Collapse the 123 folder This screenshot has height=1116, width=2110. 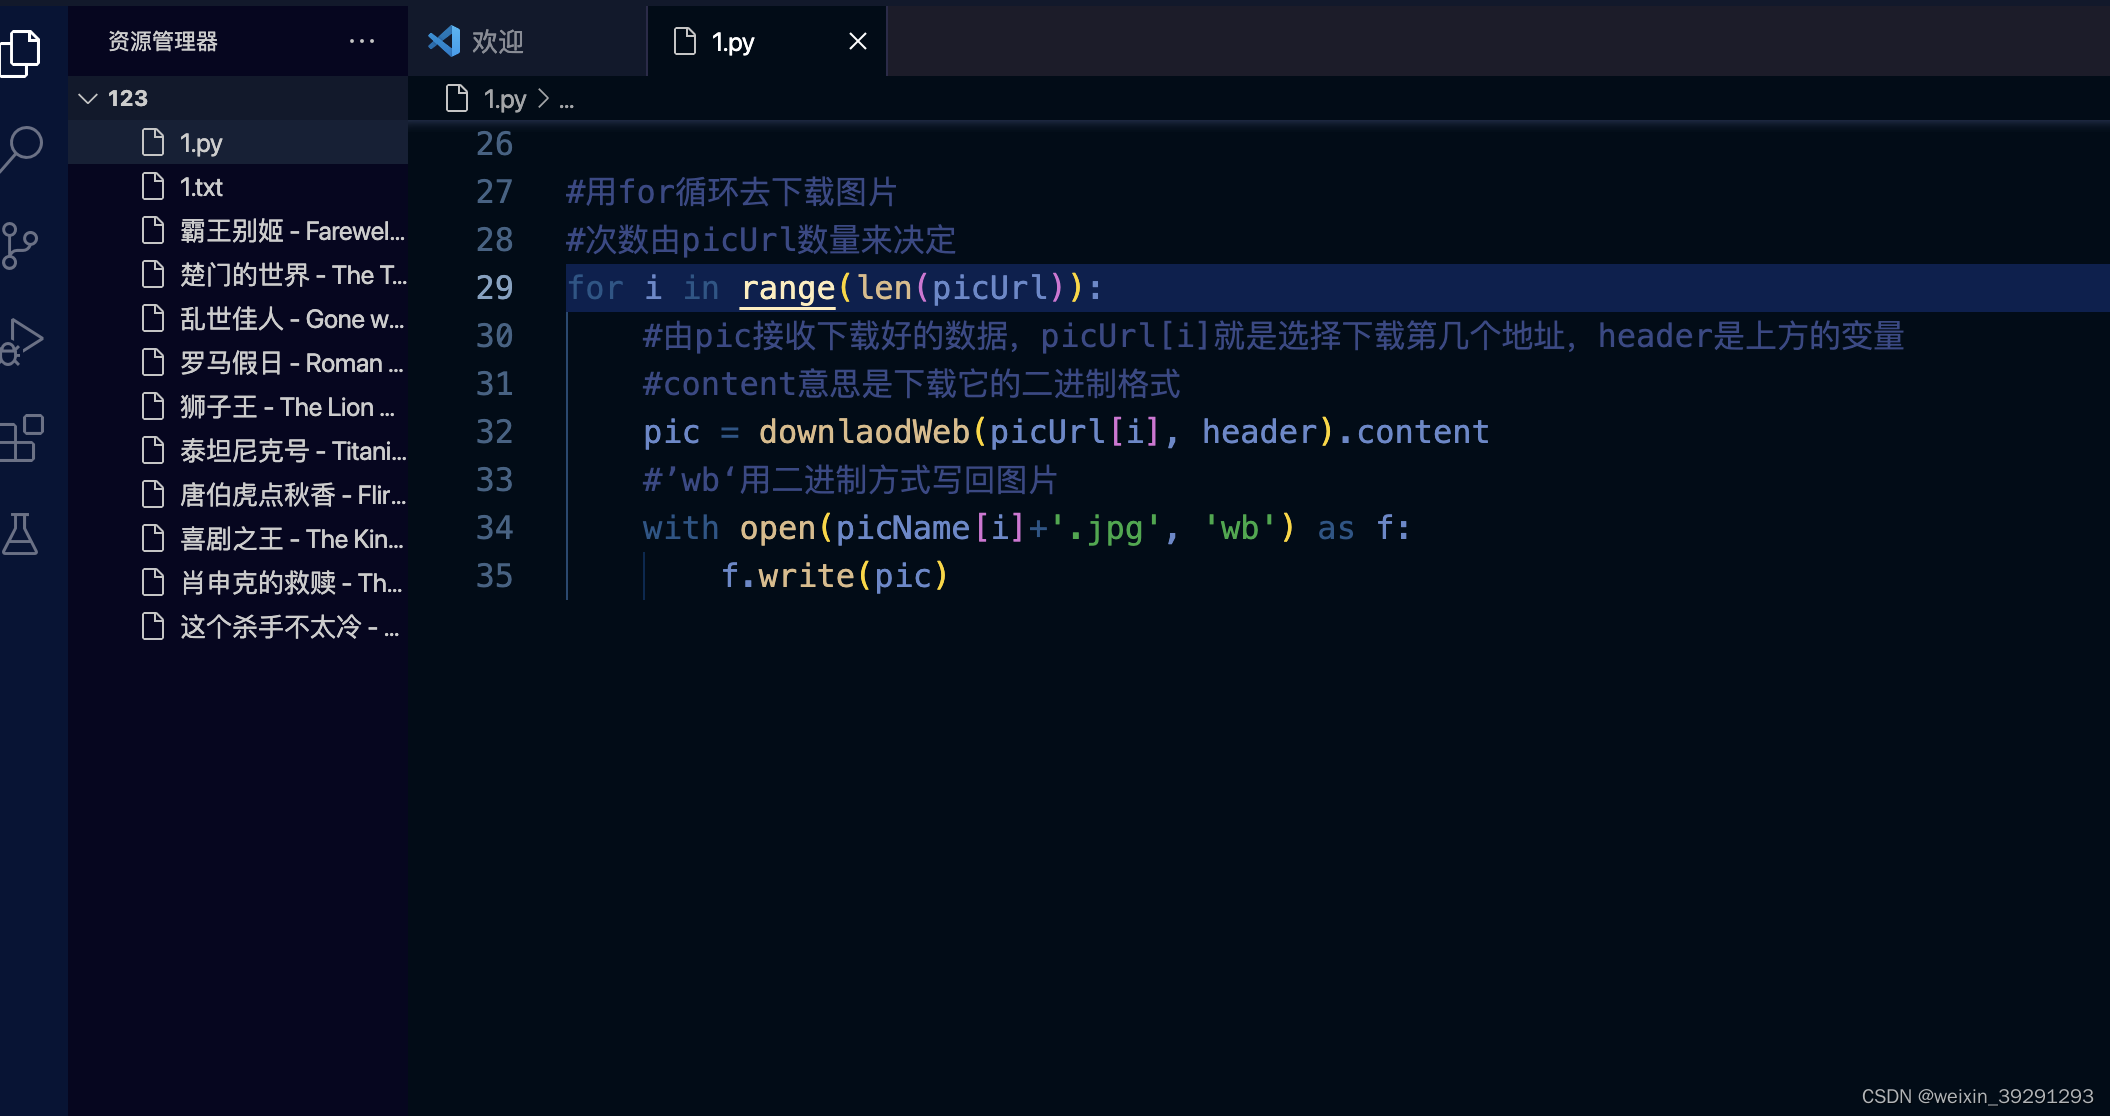pos(238,98)
